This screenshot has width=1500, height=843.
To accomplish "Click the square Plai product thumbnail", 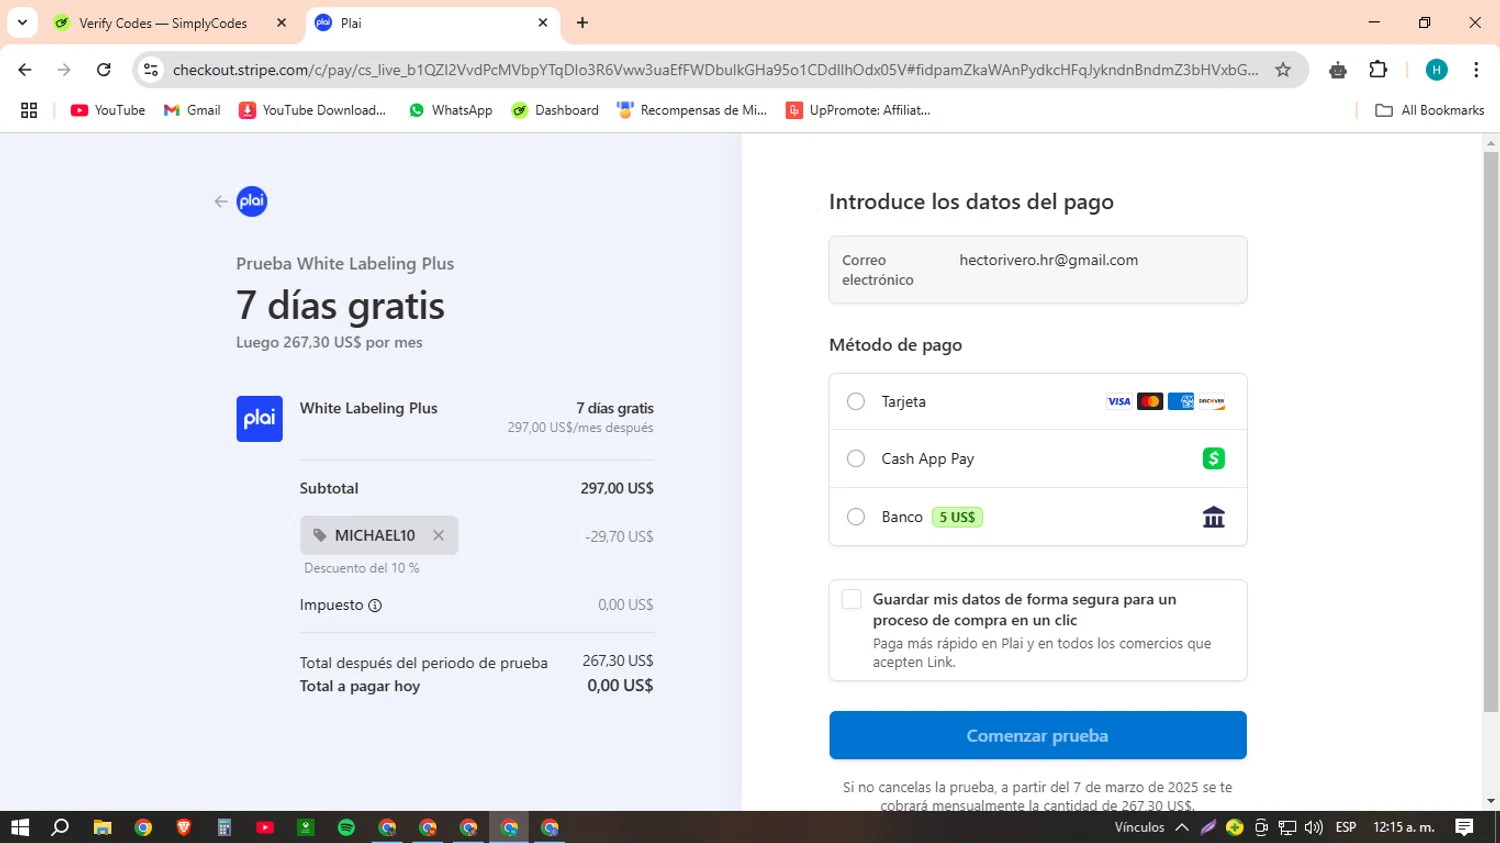I will coord(259,418).
